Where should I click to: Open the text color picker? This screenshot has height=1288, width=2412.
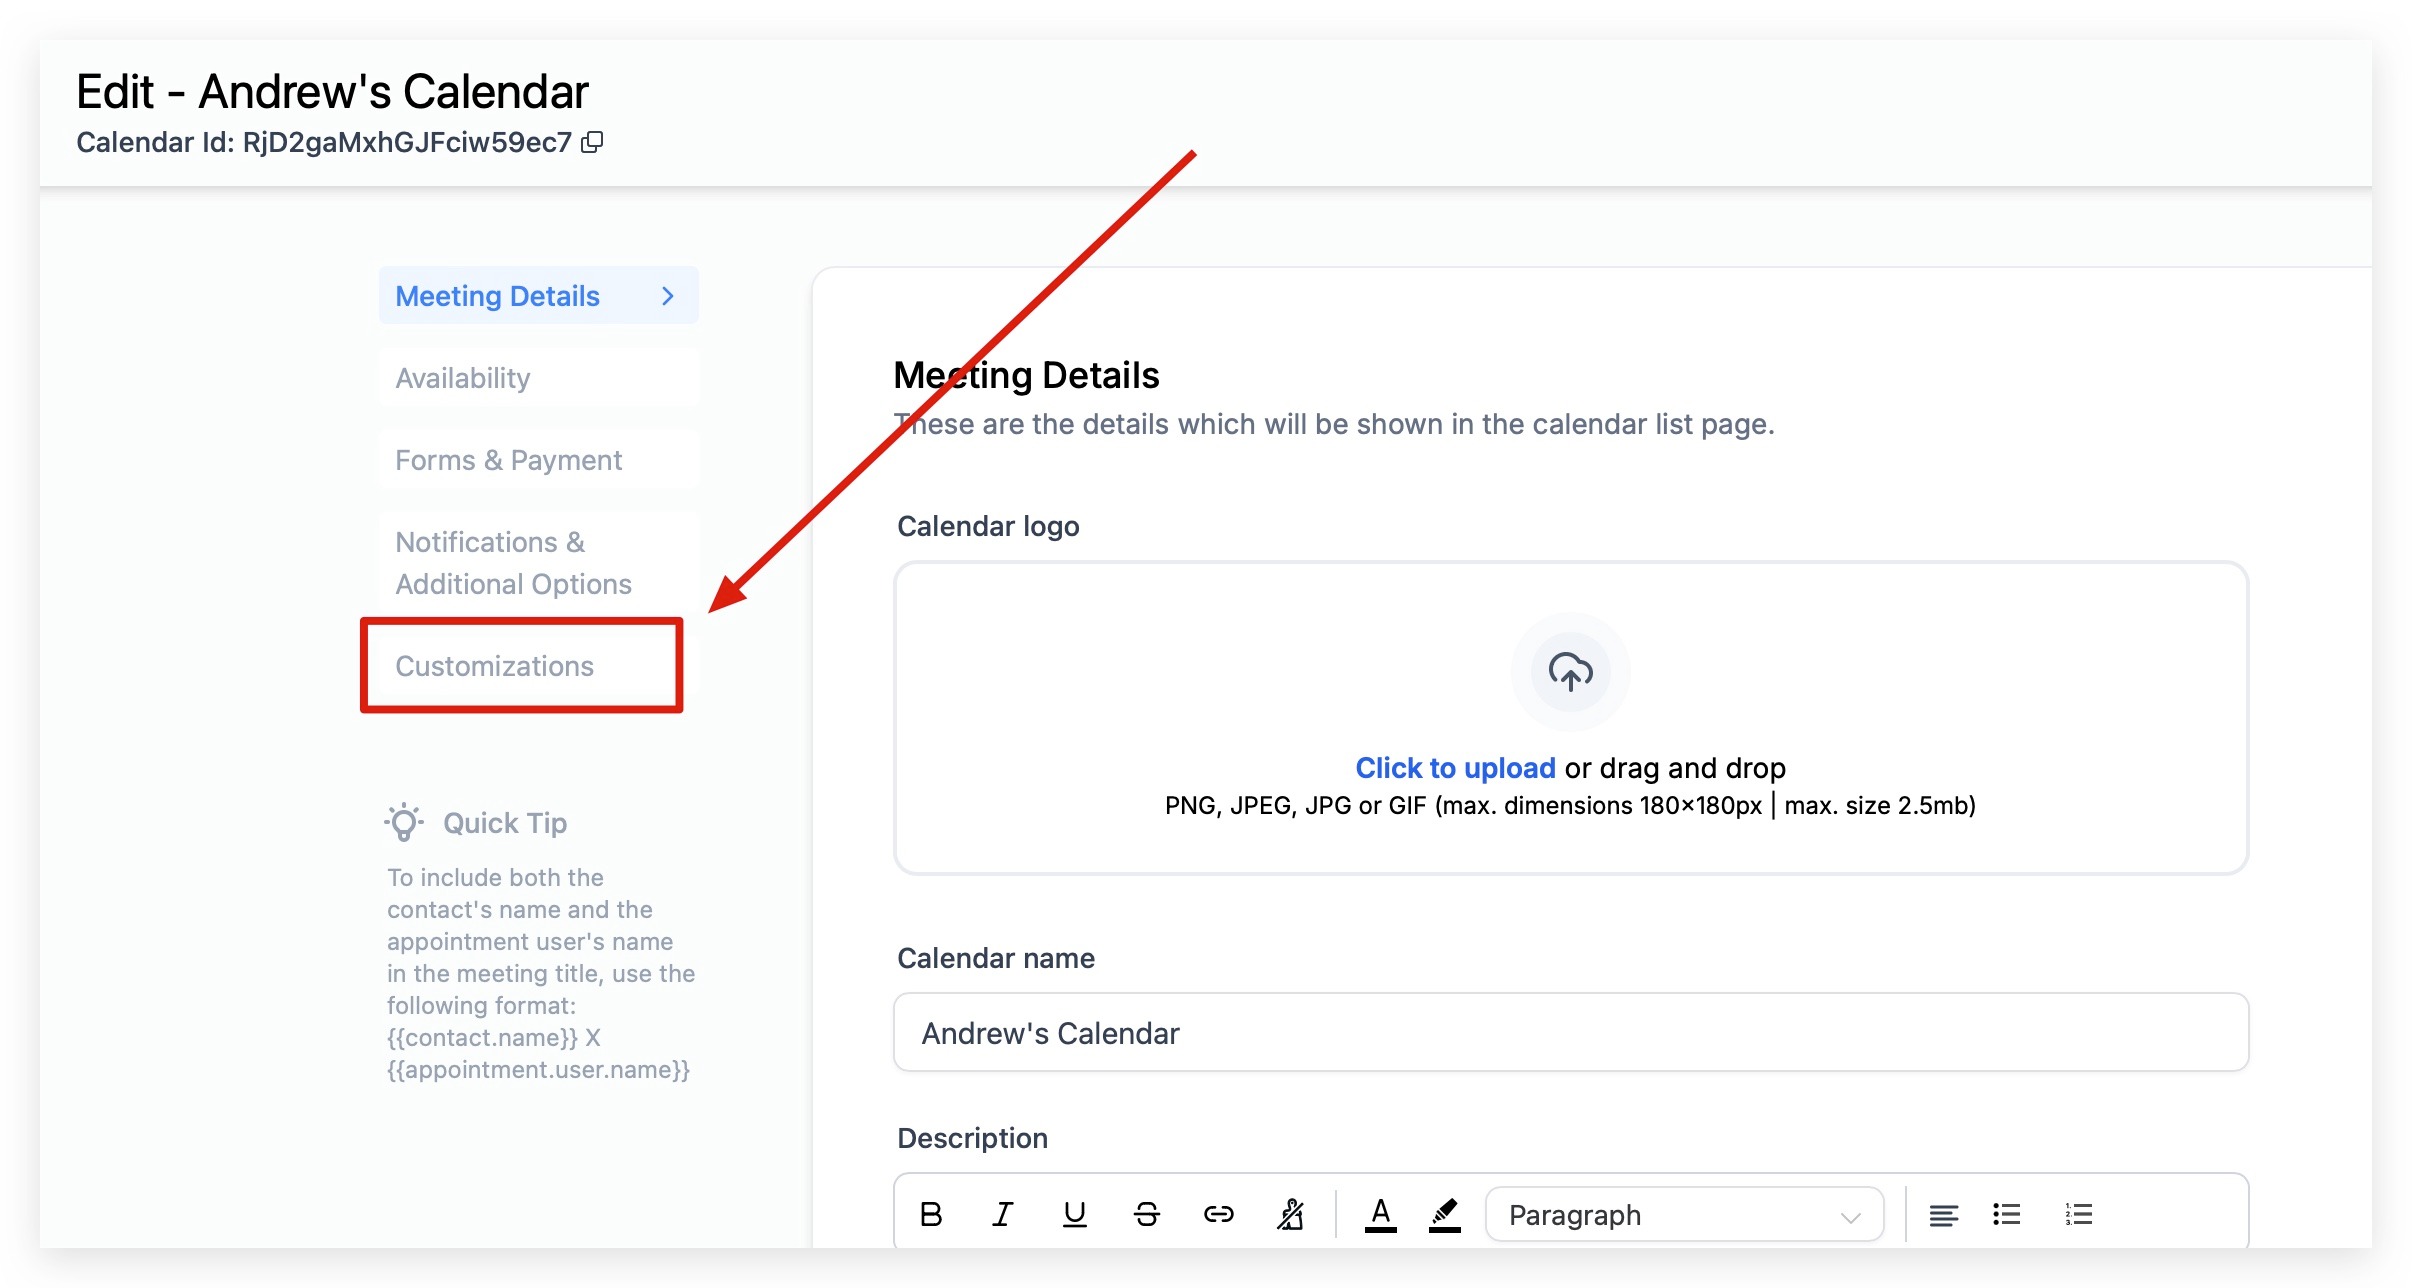[1380, 1214]
